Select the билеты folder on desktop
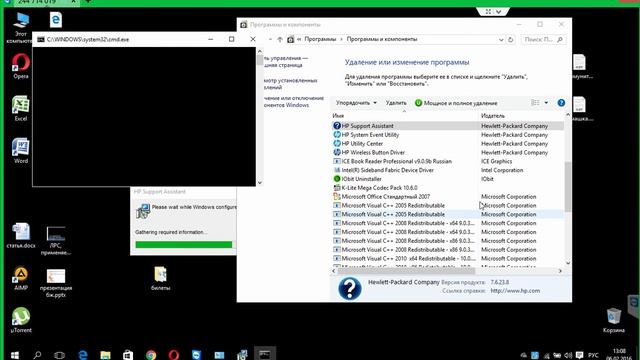The height and width of the screenshot is (360, 640). point(160,278)
